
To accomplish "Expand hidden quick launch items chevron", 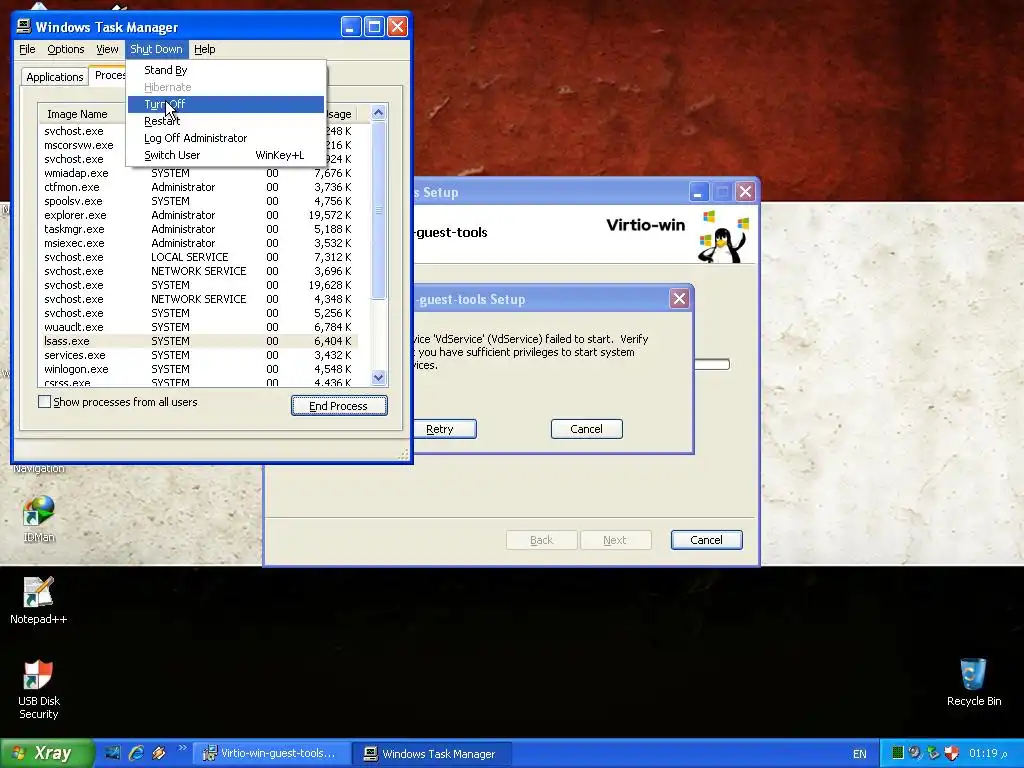I will coord(182,748).
